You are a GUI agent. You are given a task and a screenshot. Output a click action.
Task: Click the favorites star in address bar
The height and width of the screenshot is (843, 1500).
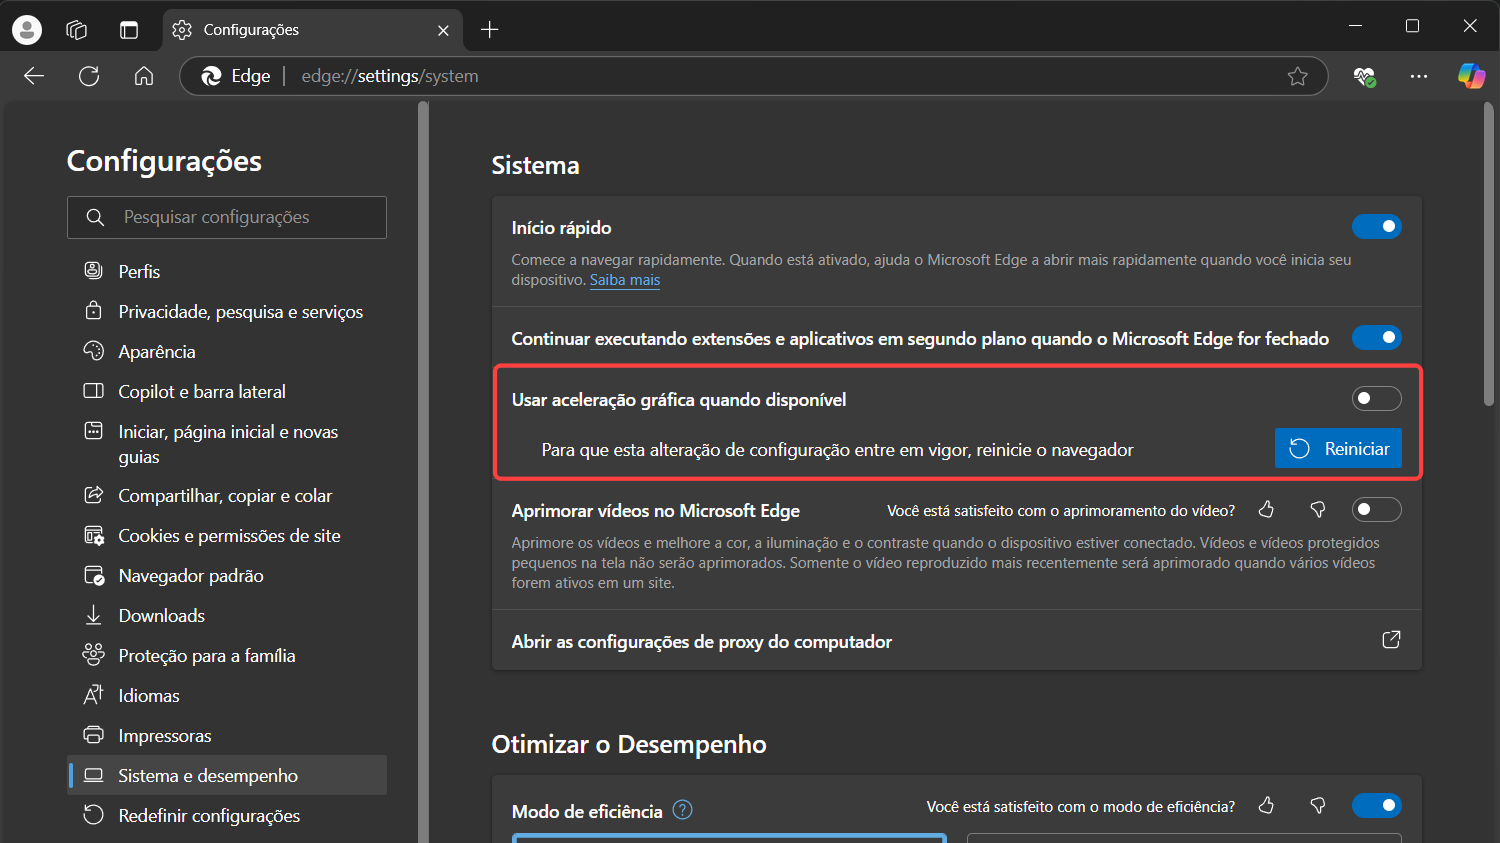(1298, 75)
